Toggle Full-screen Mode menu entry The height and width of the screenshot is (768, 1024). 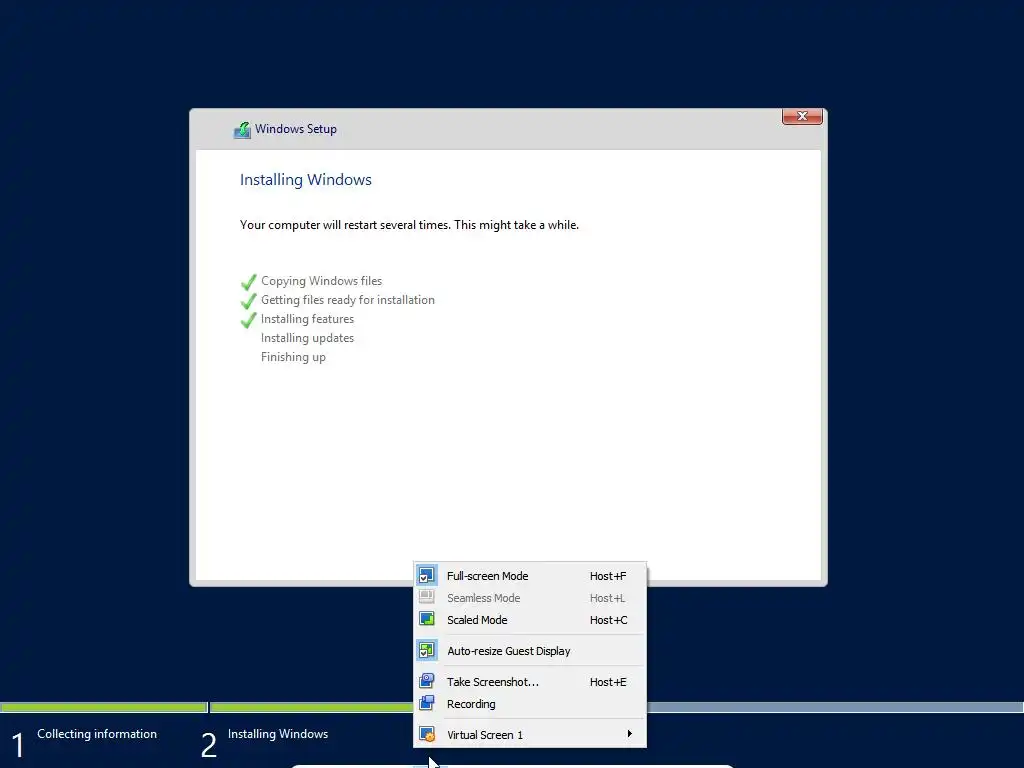pos(530,576)
